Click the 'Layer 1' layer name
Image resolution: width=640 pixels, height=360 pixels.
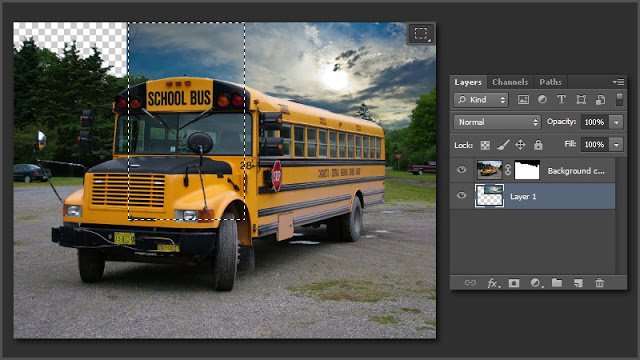pyautogui.click(x=523, y=196)
